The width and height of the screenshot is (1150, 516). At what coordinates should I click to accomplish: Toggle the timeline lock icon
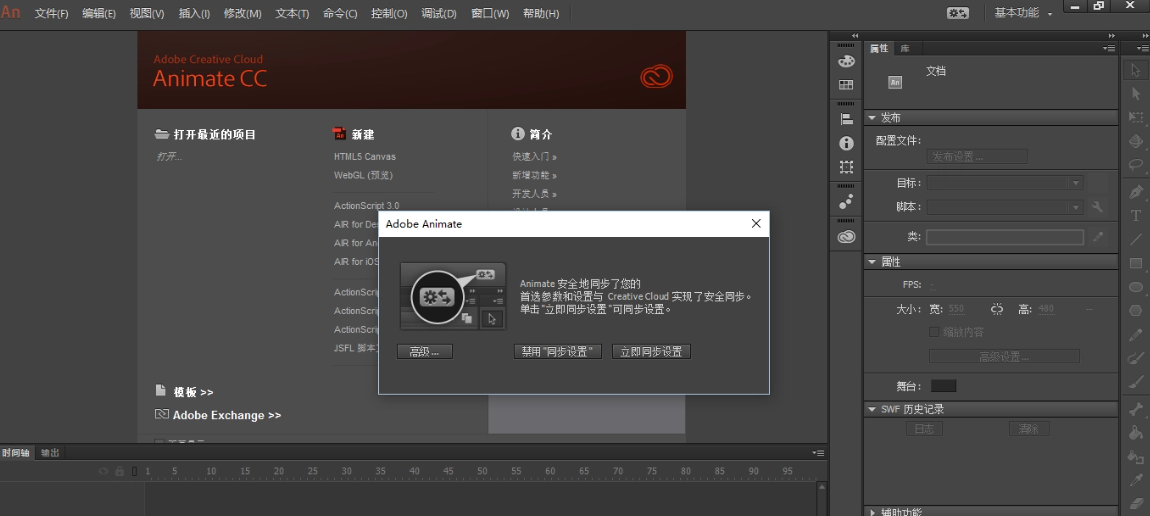[120, 471]
